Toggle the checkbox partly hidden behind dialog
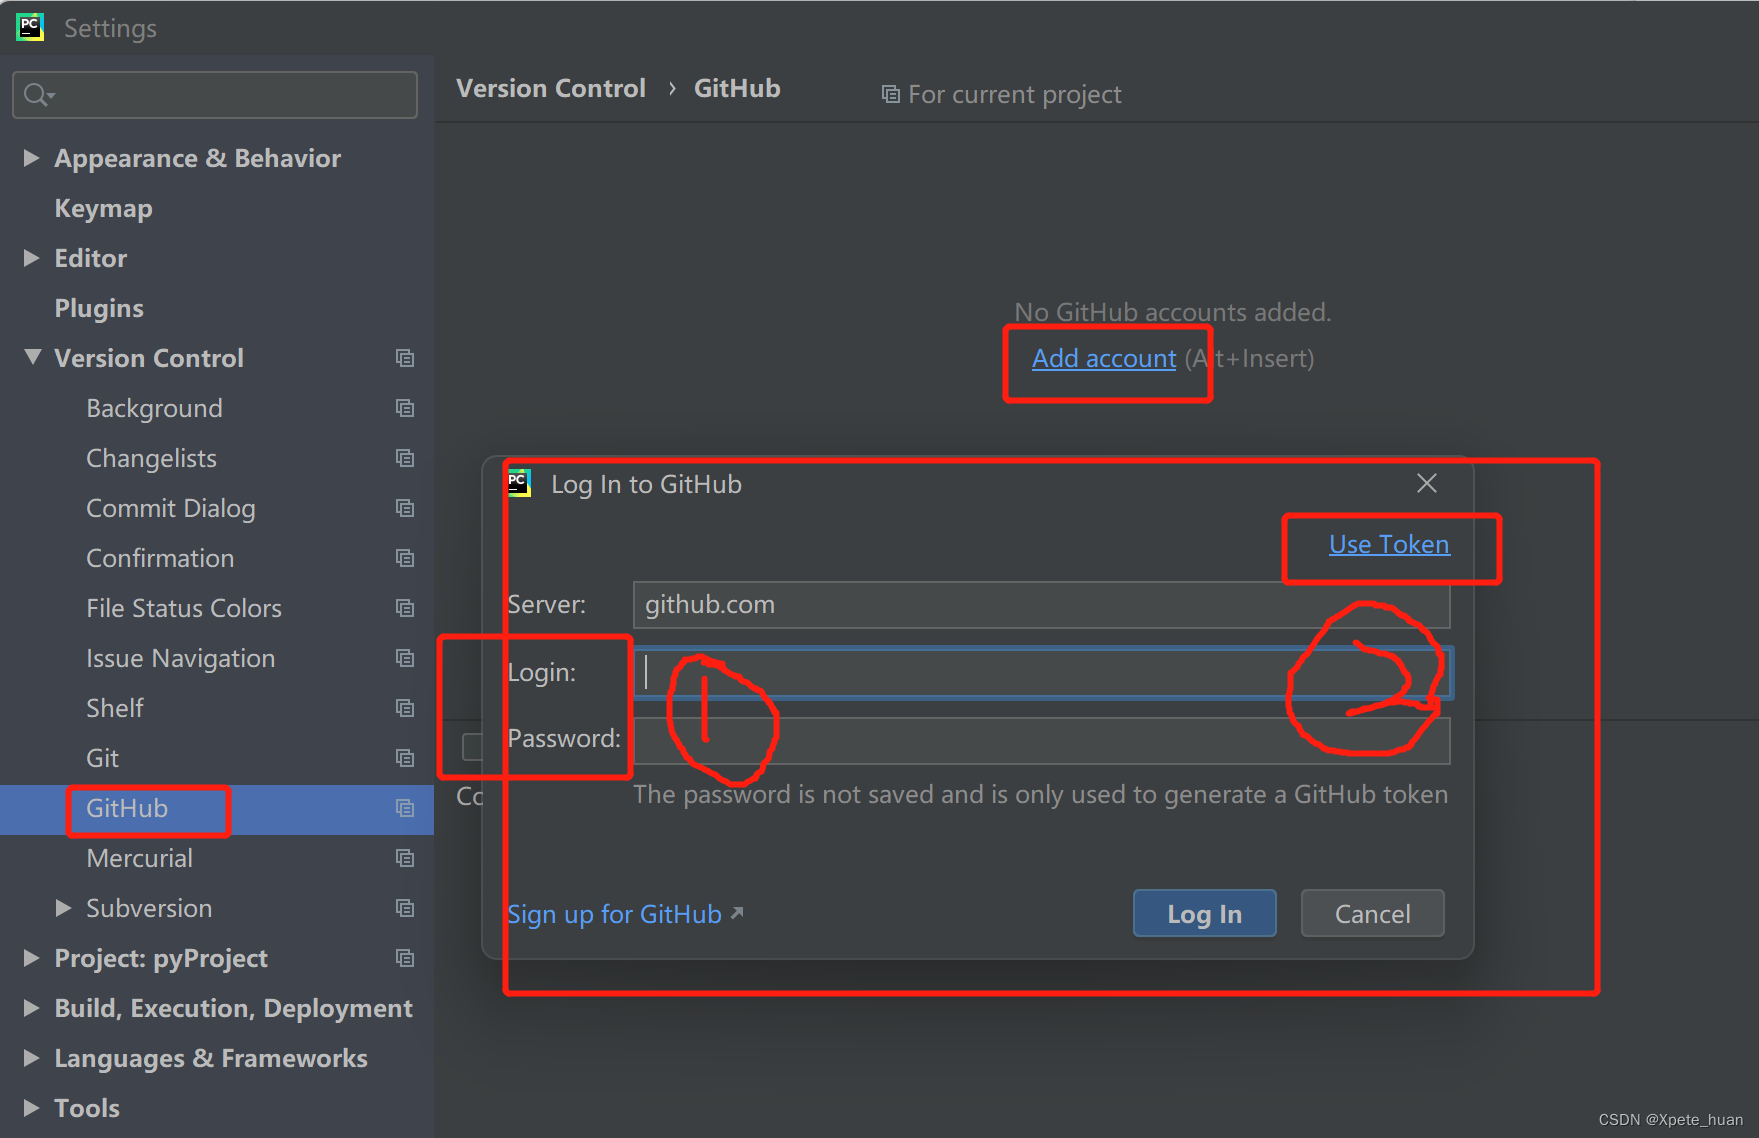The height and width of the screenshot is (1138, 1759). tap(472, 747)
